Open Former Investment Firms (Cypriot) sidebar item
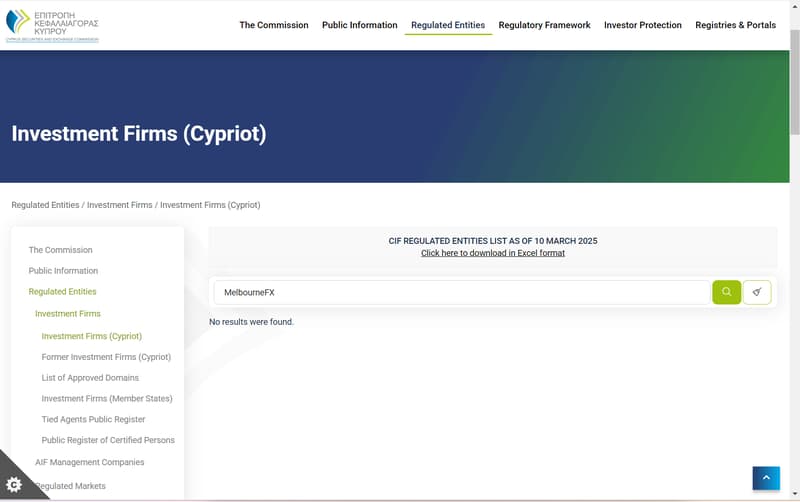800x502 pixels. 106,357
